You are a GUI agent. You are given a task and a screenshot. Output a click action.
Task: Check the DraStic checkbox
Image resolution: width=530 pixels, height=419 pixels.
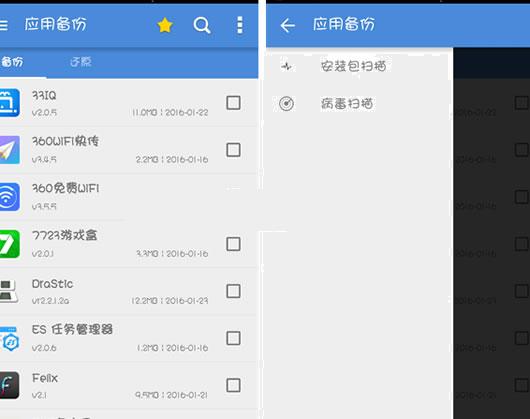pos(233,291)
